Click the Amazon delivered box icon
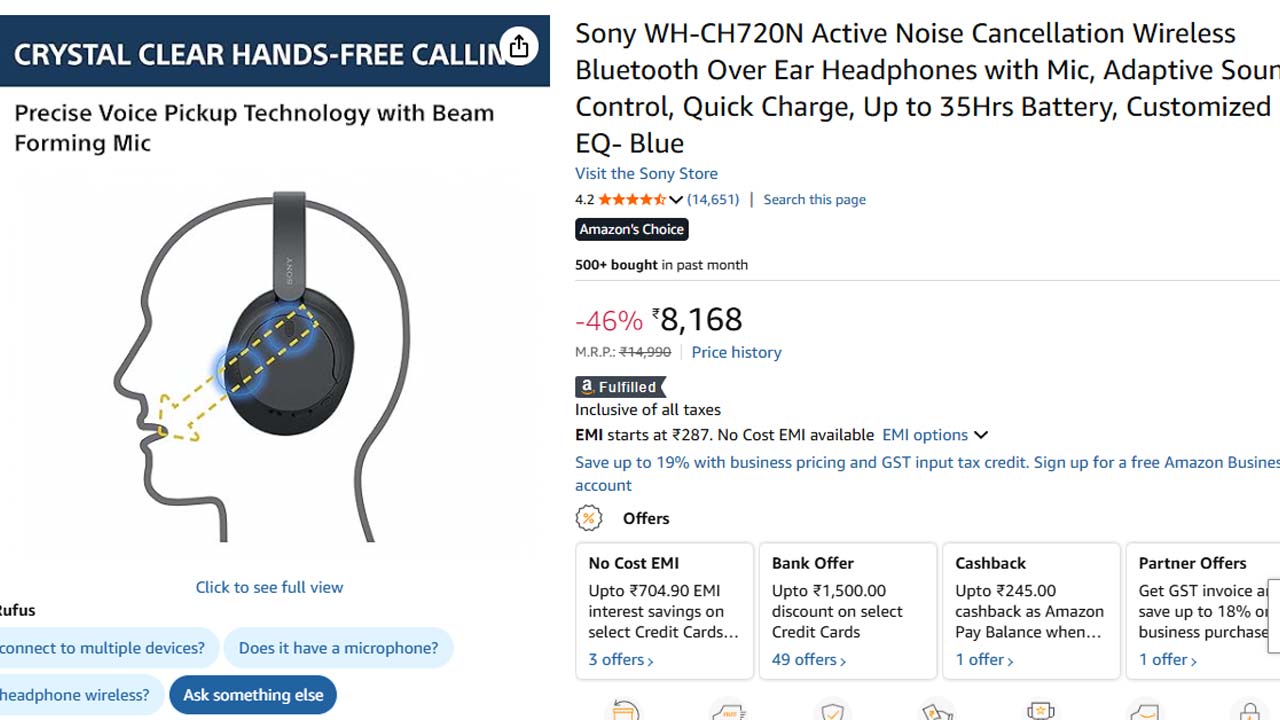This screenshot has height=720, width=1280. [1145, 711]
